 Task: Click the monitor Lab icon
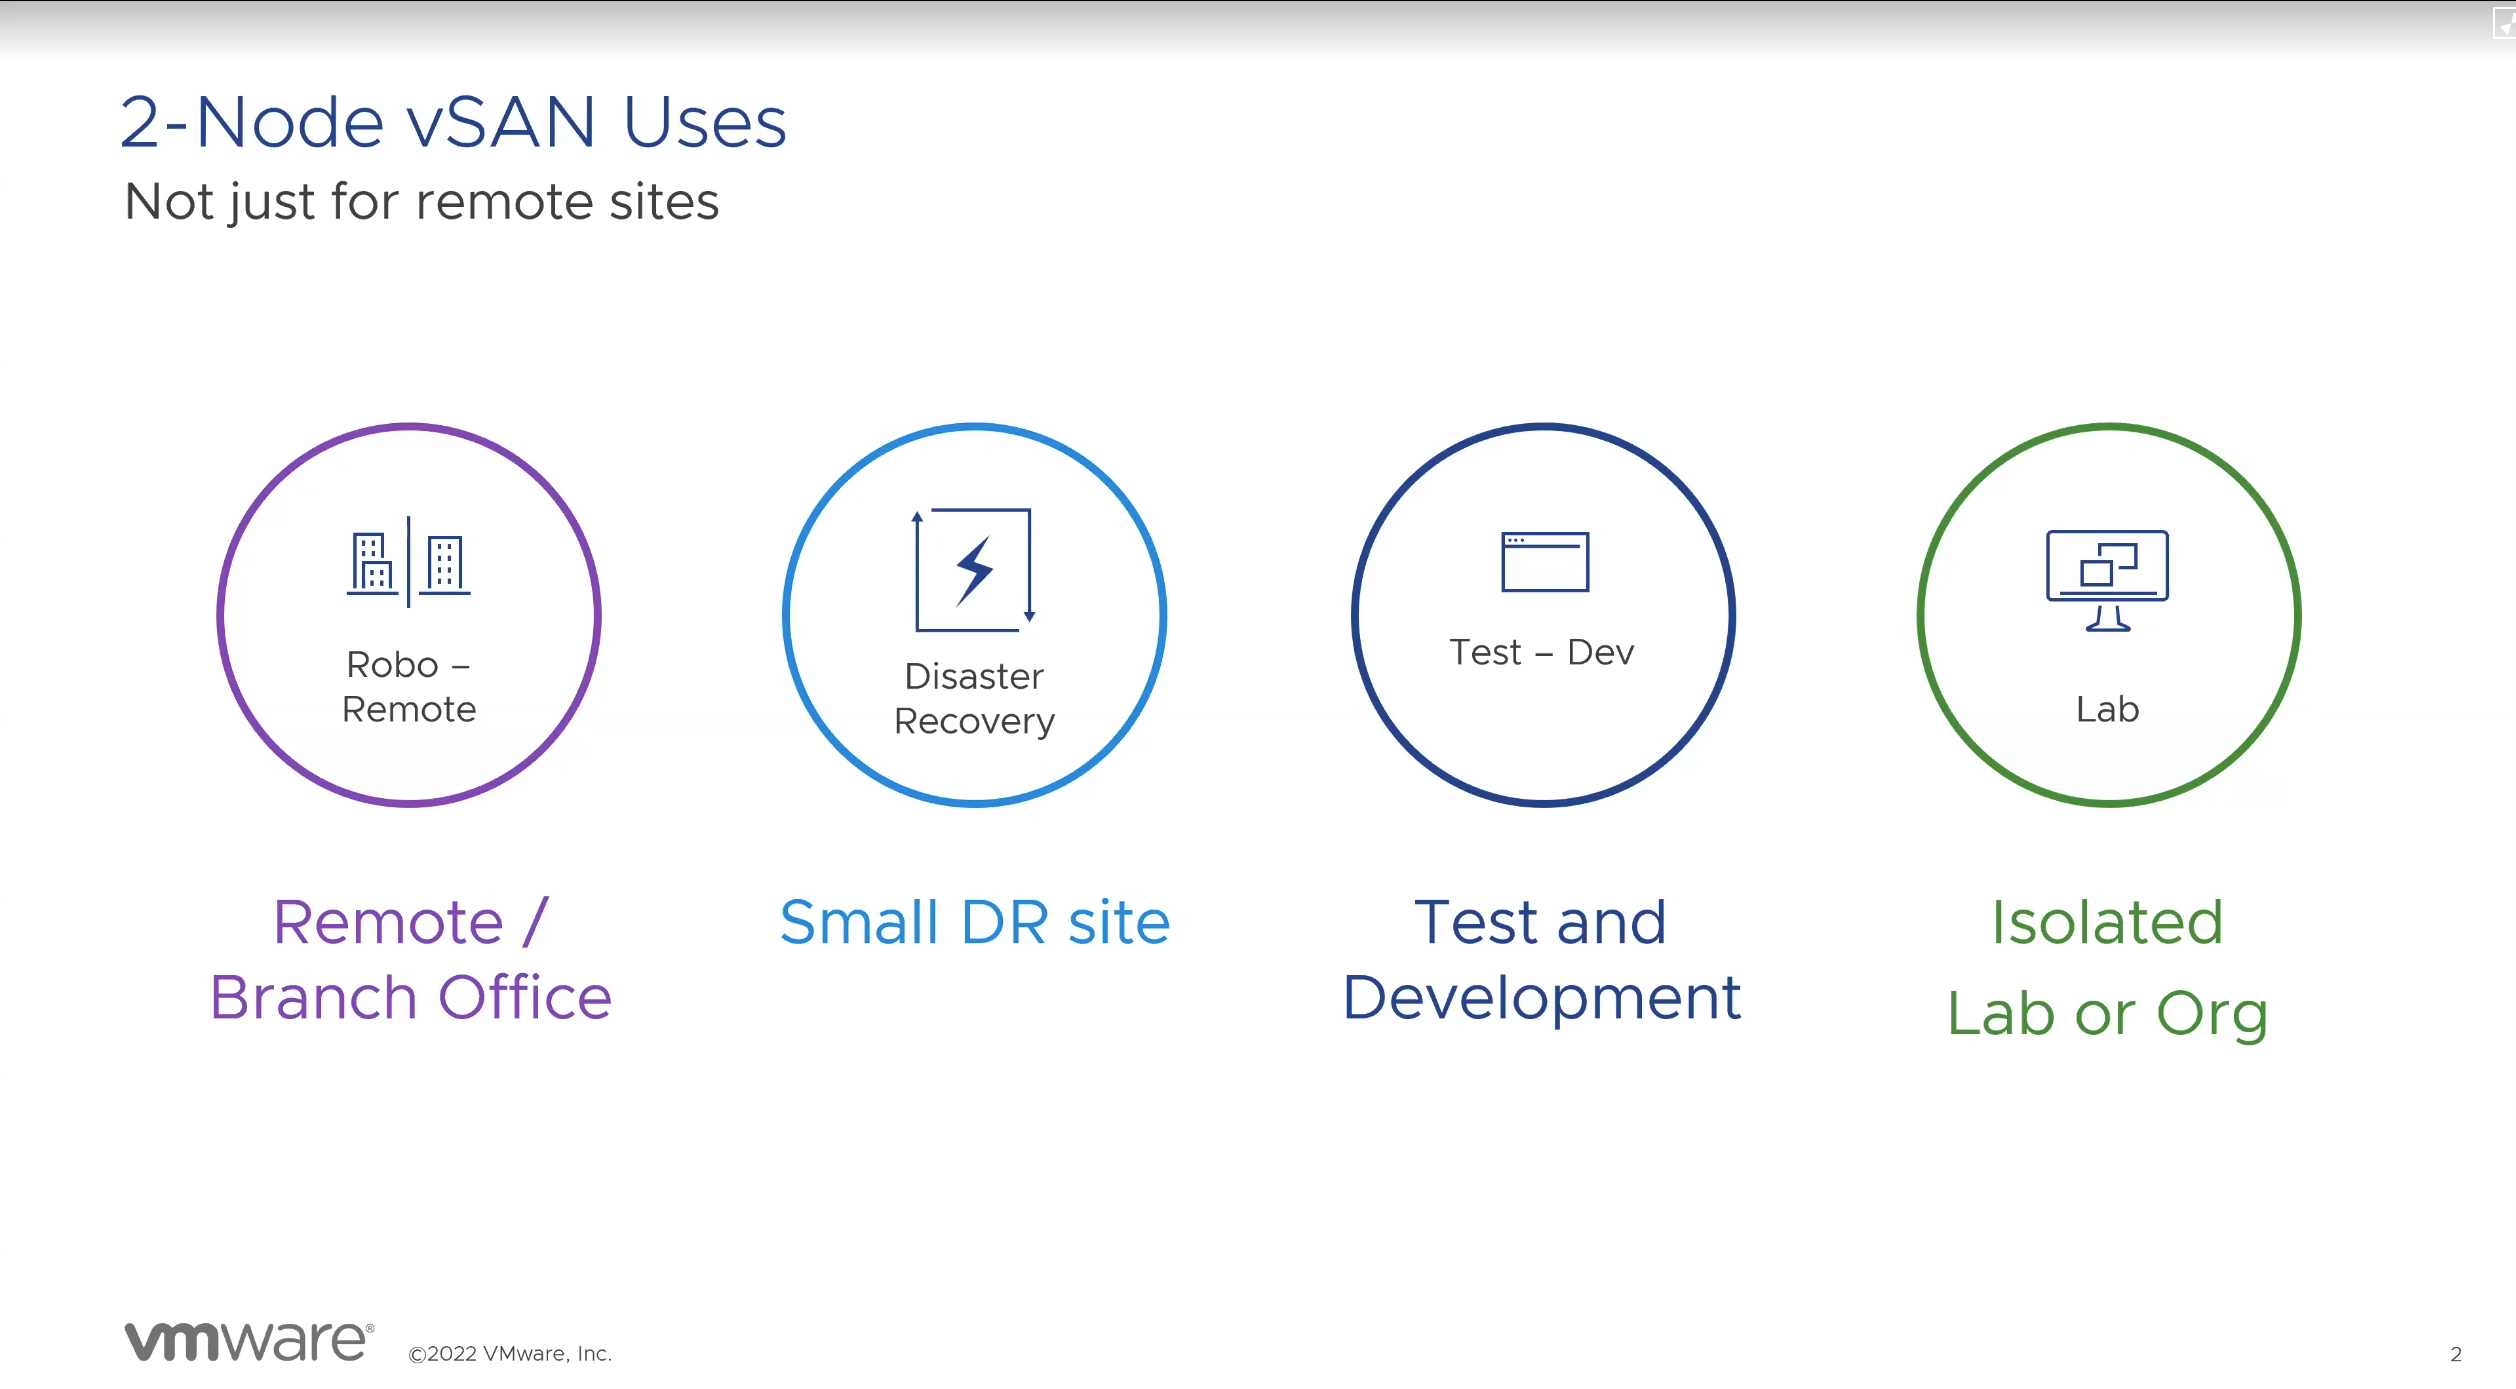[2107, 581]
